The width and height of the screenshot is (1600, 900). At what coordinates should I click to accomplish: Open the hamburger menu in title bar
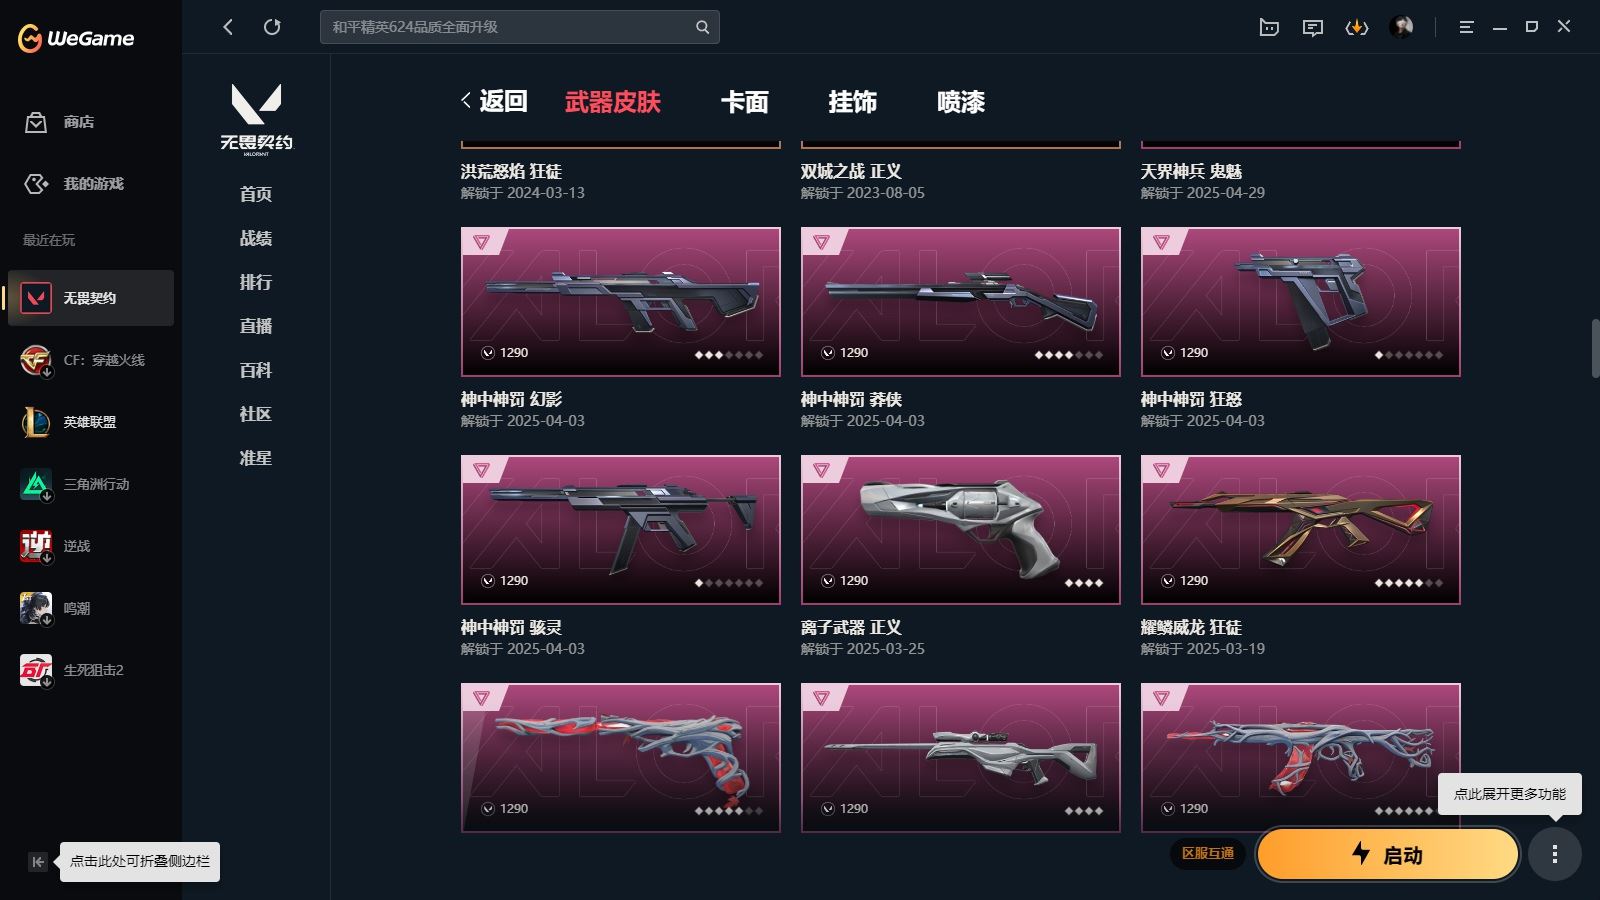(x=1466, y=28)
